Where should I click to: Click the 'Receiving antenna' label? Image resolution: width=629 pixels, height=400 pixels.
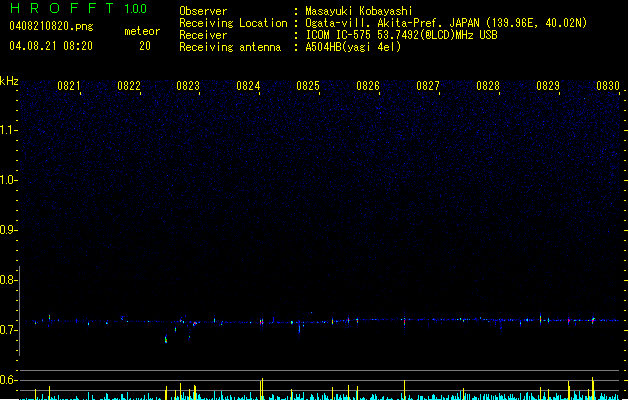point(230,47)
